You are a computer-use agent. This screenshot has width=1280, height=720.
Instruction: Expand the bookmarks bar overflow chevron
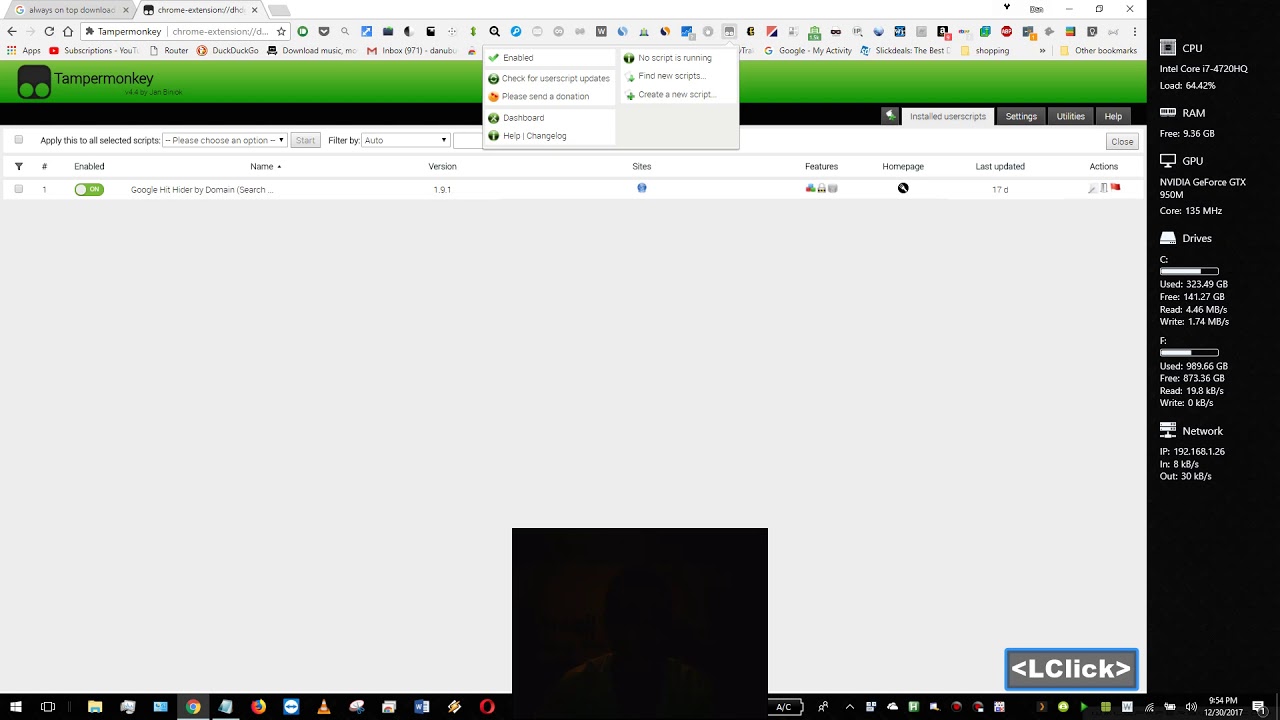pyautogui.click(x=1042, y=51)
